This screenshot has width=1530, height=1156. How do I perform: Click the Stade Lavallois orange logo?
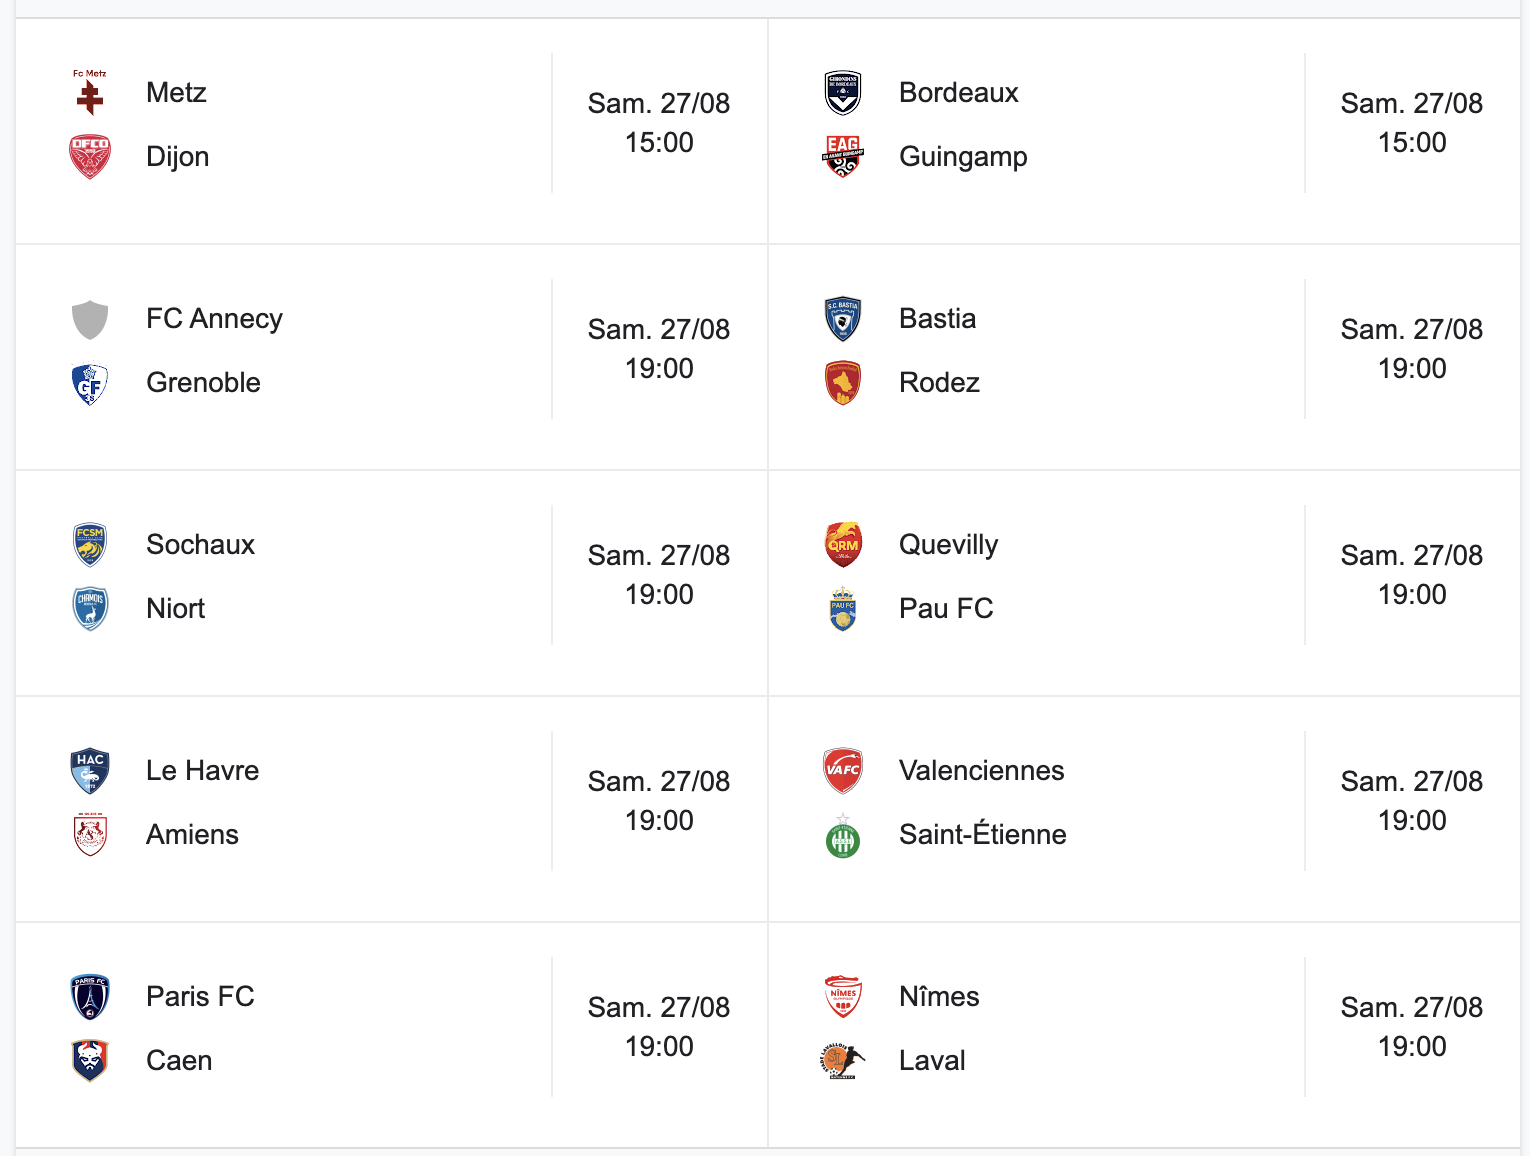click(x=843, y=1061)
